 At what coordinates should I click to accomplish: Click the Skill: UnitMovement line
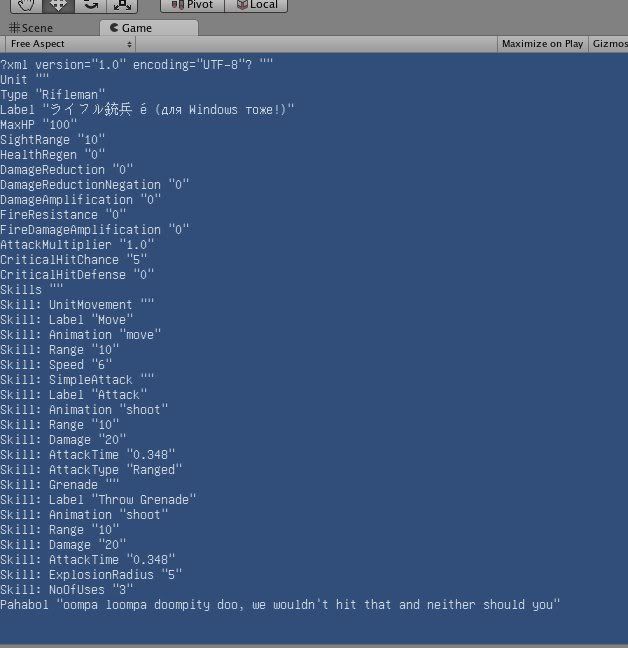click(77, 305)
